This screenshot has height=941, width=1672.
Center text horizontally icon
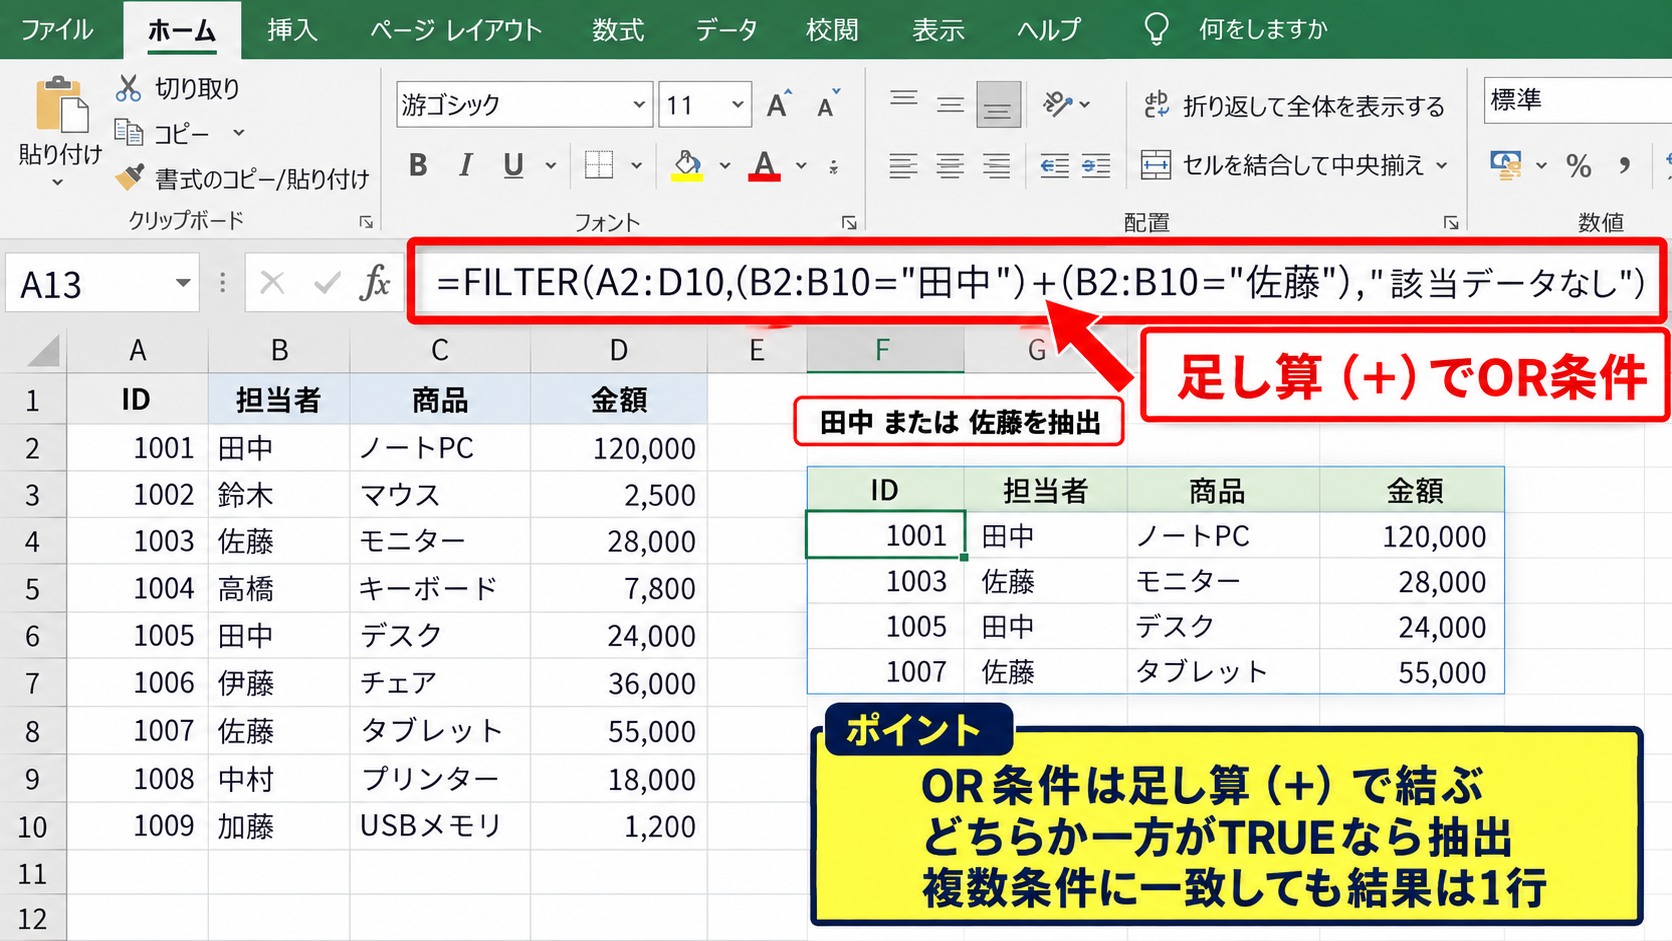[x=950, y=165]
